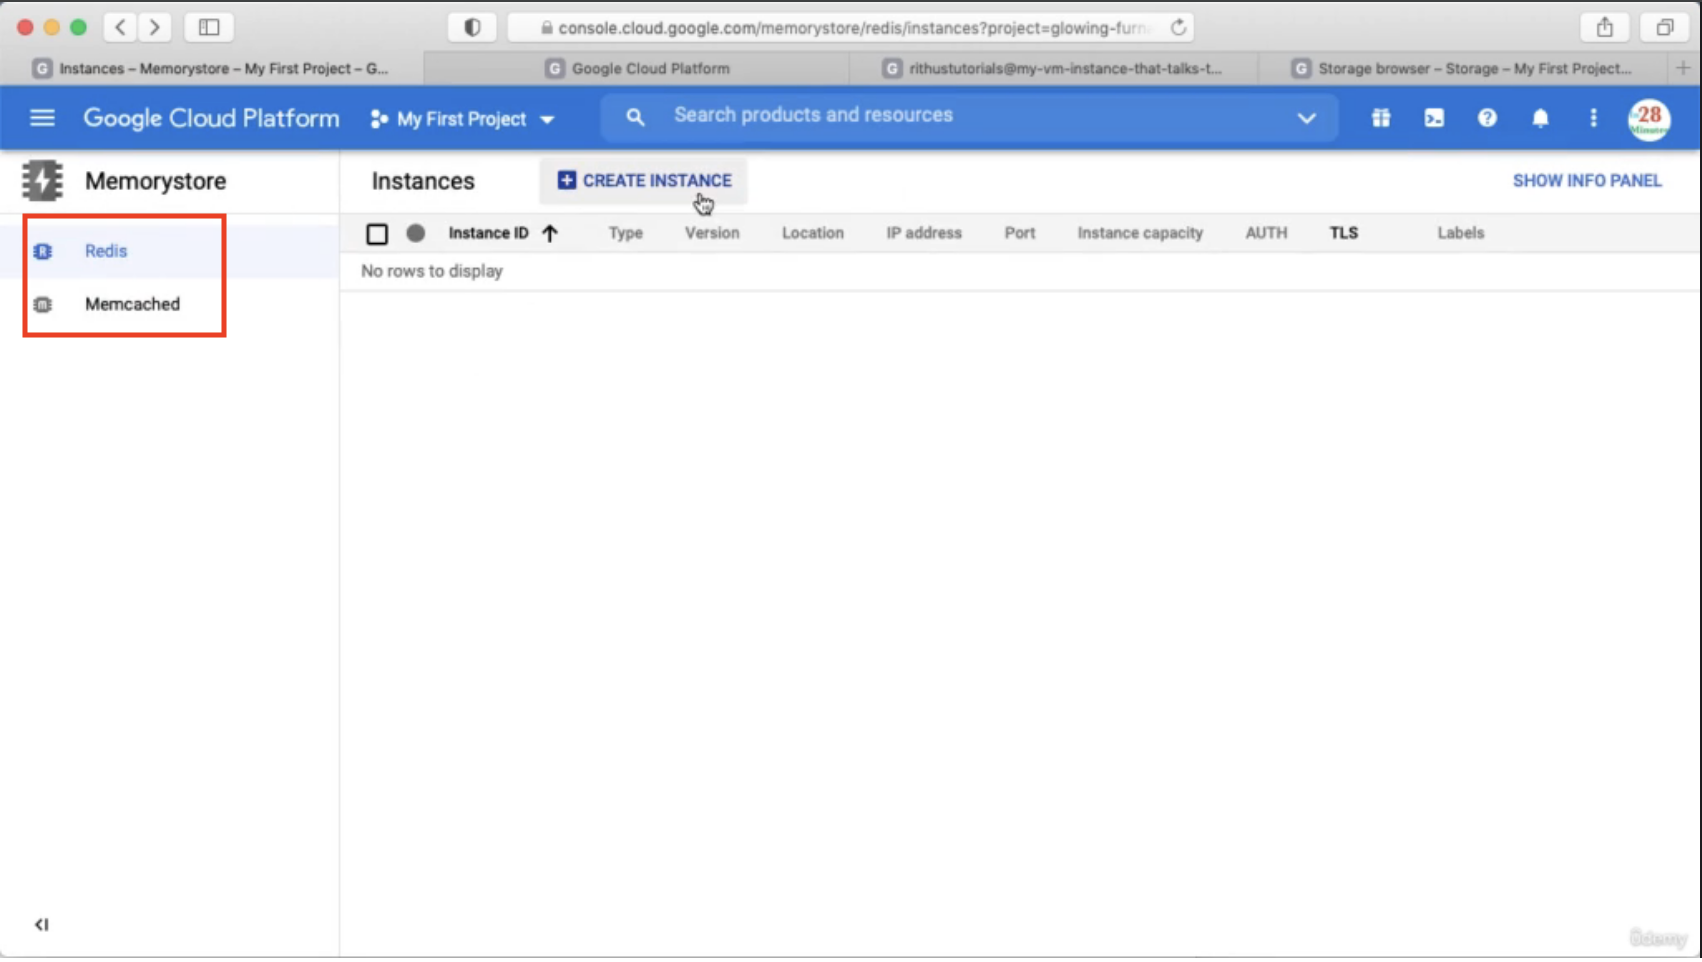Open the notifications bell

coord(1540,118)
